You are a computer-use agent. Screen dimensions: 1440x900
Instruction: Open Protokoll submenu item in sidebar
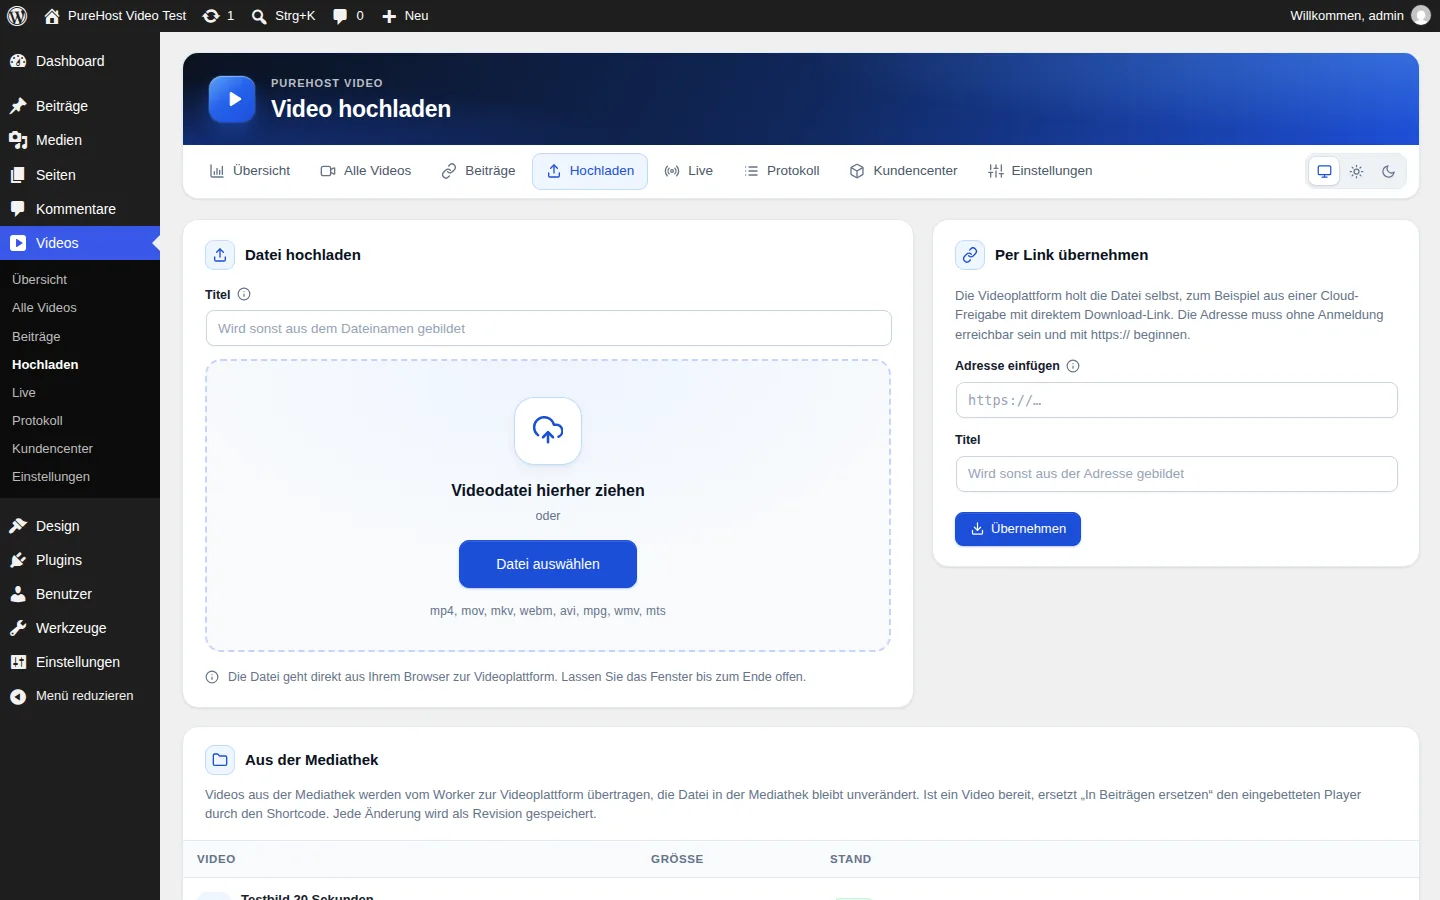pyautogui.click(x=80, y=421)
